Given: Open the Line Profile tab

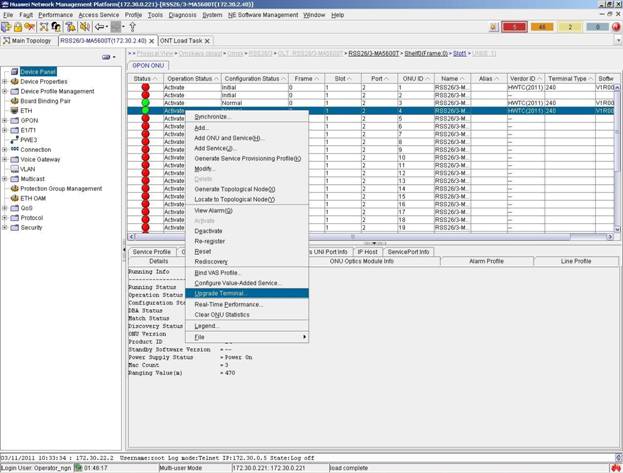Looking at the screenshot, I should (x=576, y=261).
